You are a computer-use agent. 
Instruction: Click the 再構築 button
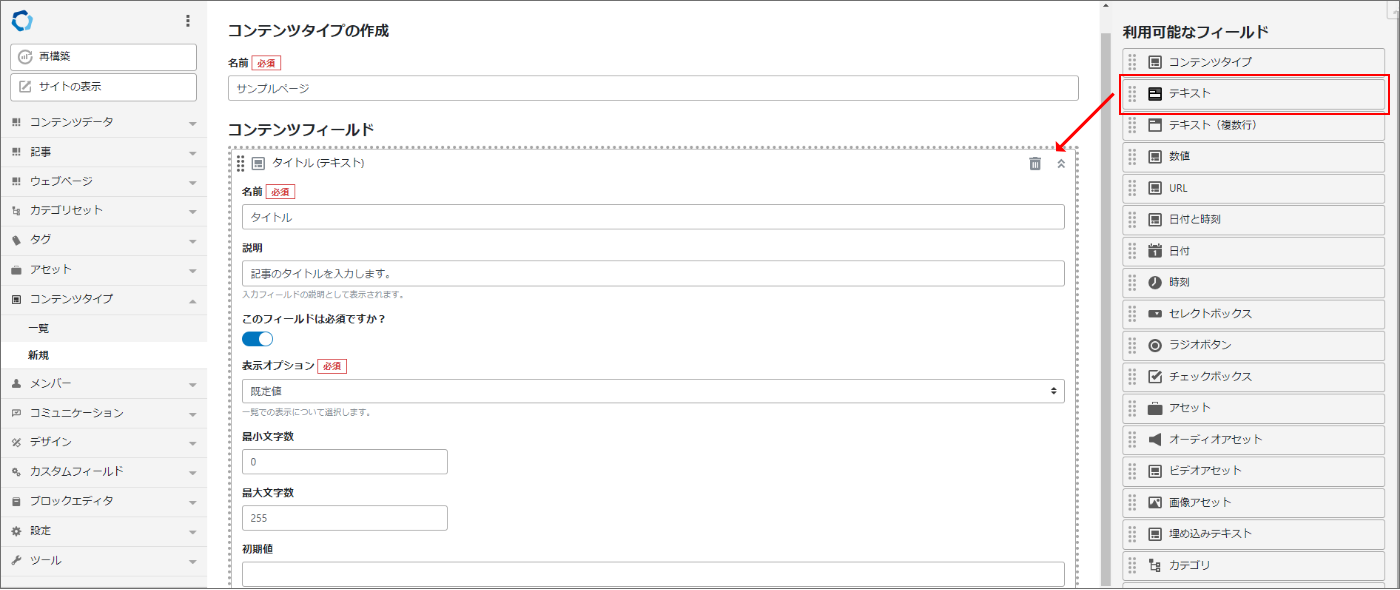point(104,57)
